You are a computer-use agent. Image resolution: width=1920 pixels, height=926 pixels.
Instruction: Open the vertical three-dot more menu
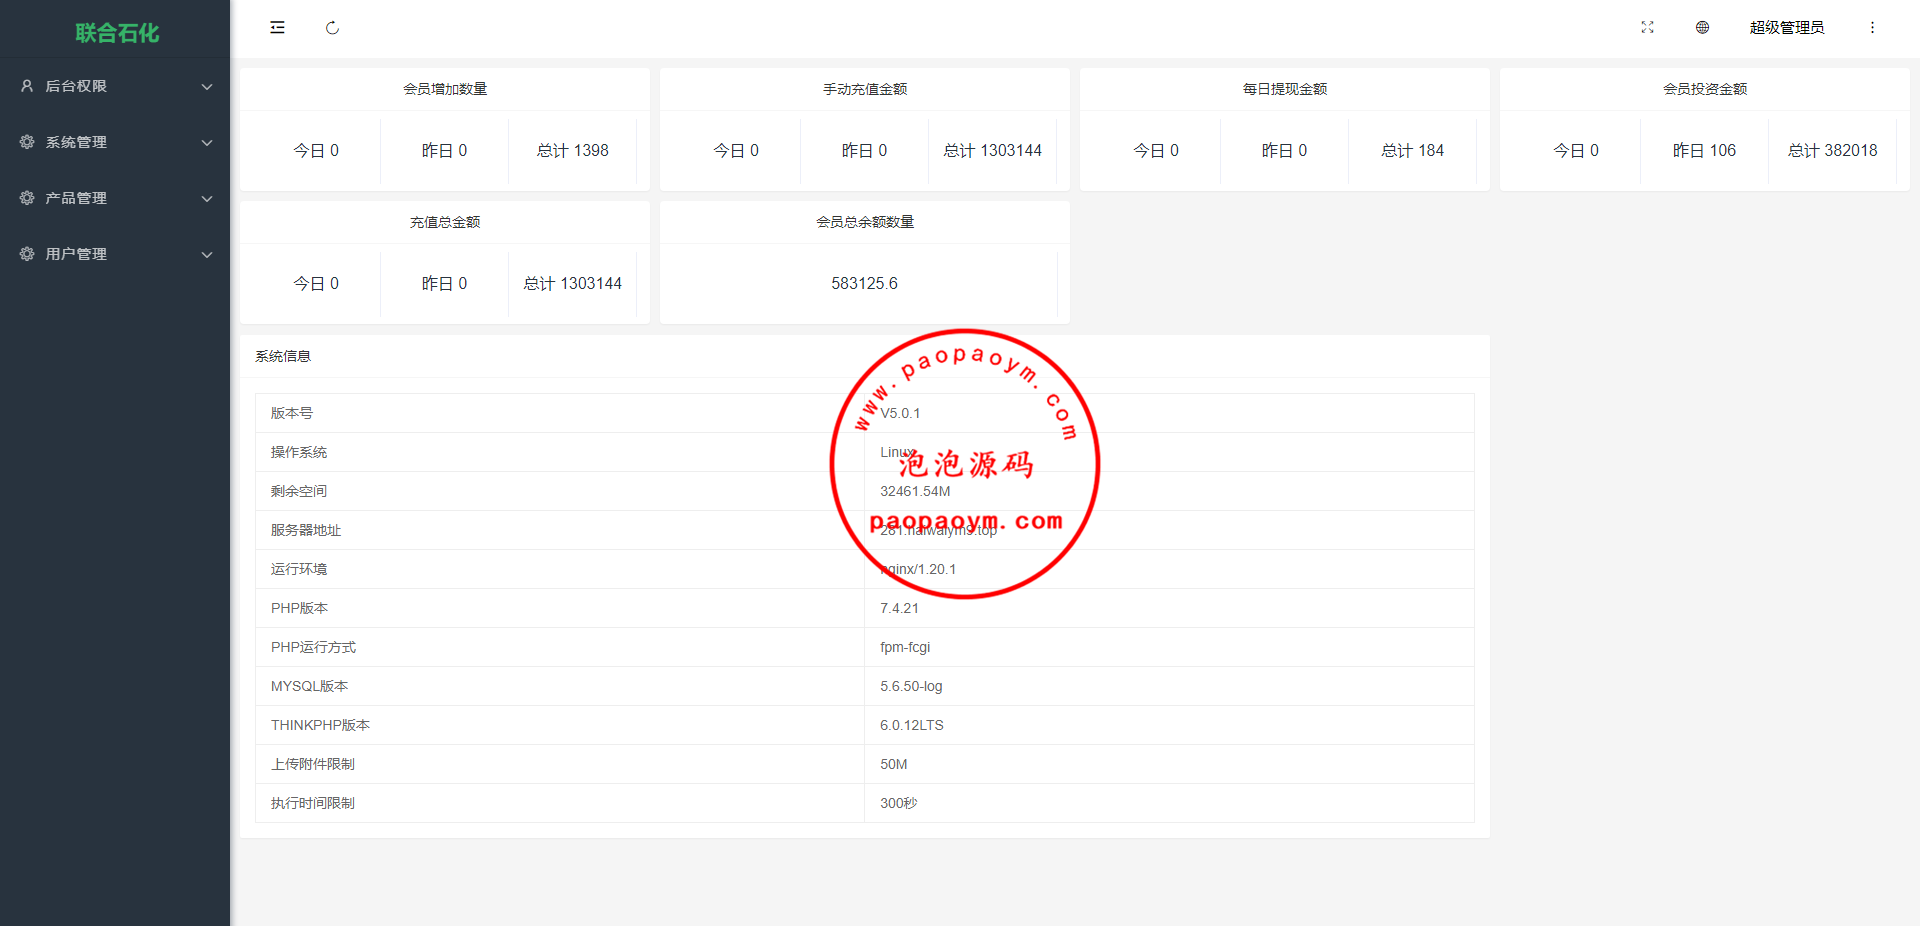tap(1872, 28)
